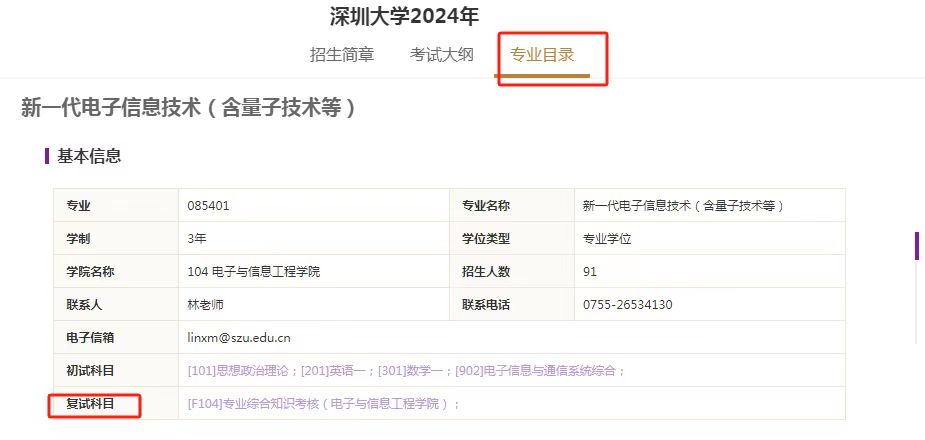Select the 专业目录 tab
Screen dimensions: 925x440
coord(543,55)
